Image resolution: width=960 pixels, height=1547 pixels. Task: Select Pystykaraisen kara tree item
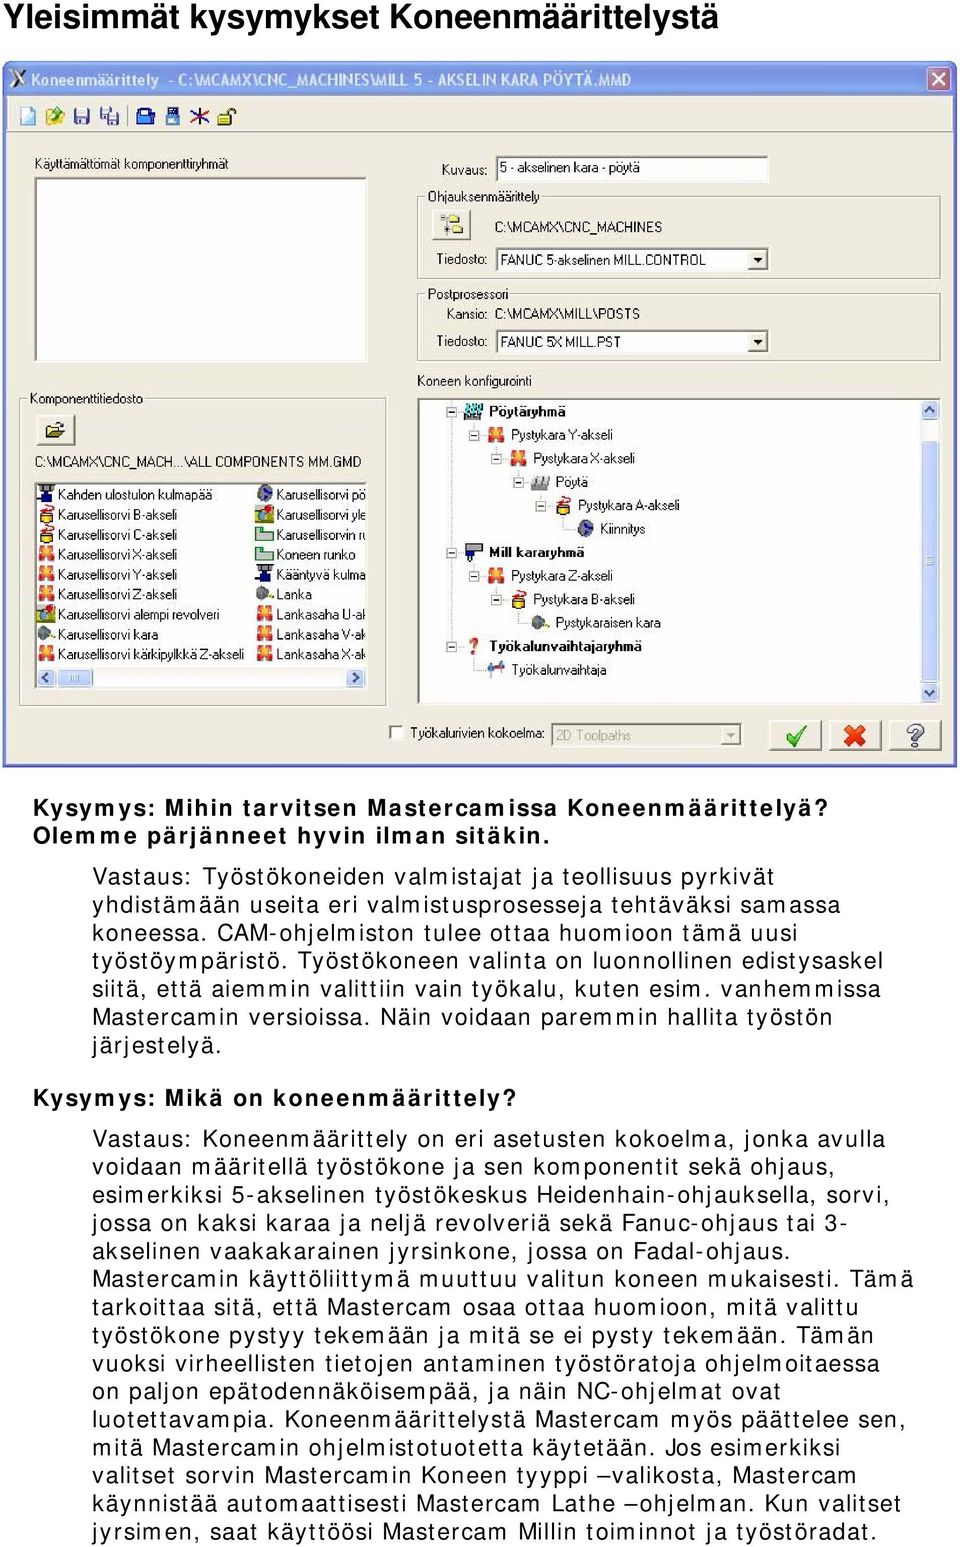pos(608,622)
